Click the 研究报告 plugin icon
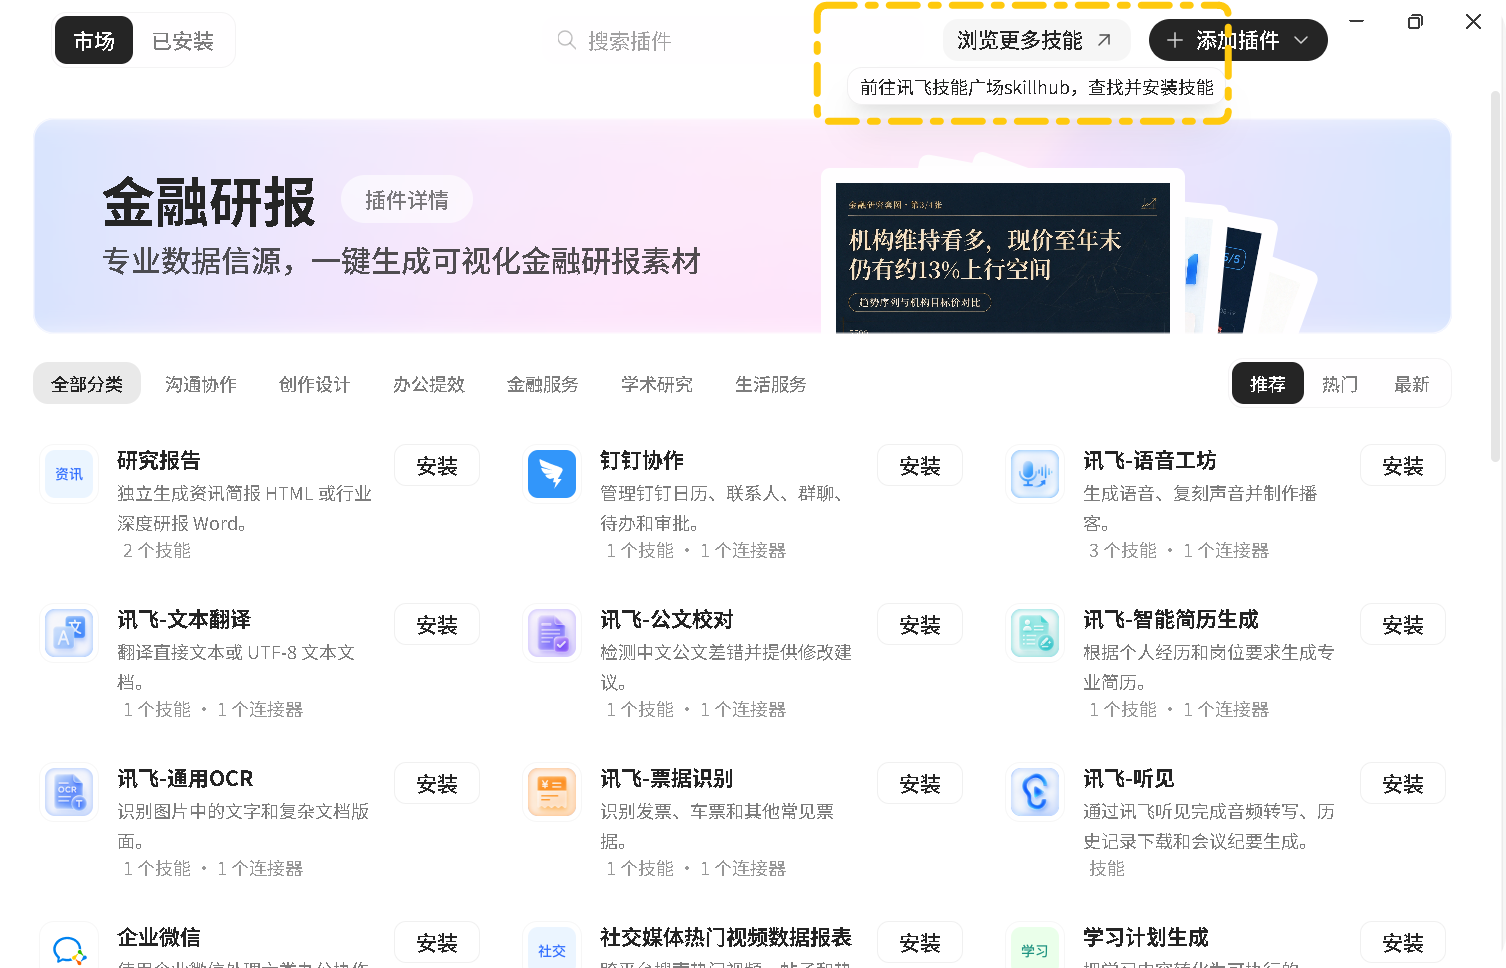Screen dimensions: 1506x968 click(69, 474)
